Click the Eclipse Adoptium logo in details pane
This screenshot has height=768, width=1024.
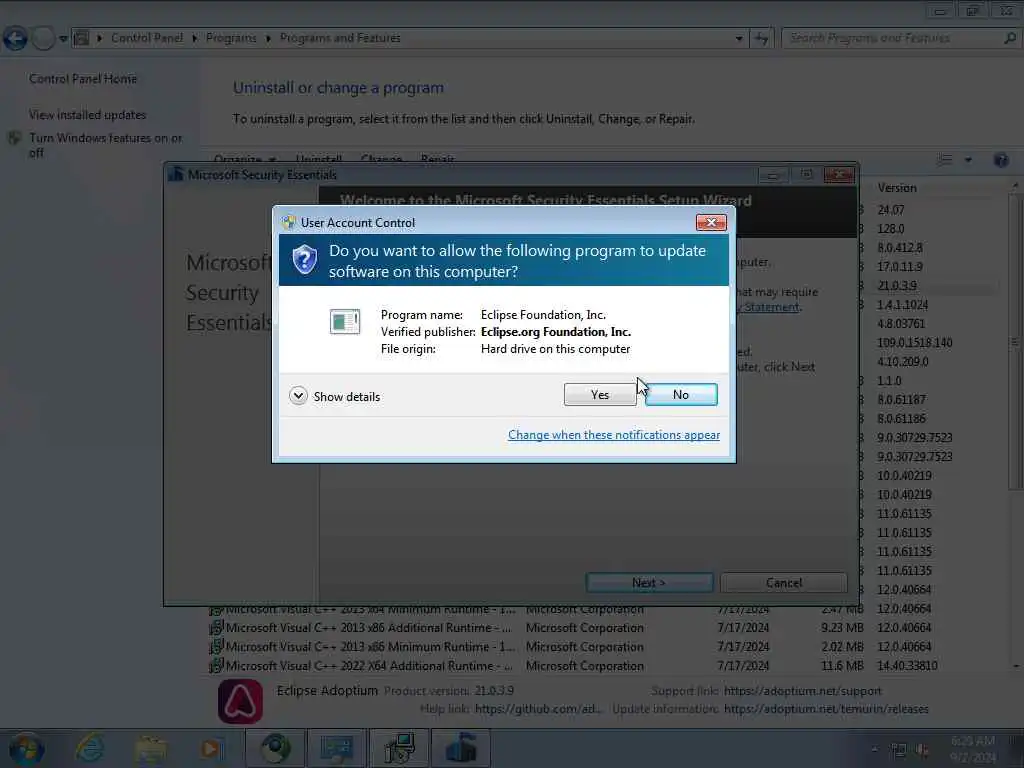240,701
